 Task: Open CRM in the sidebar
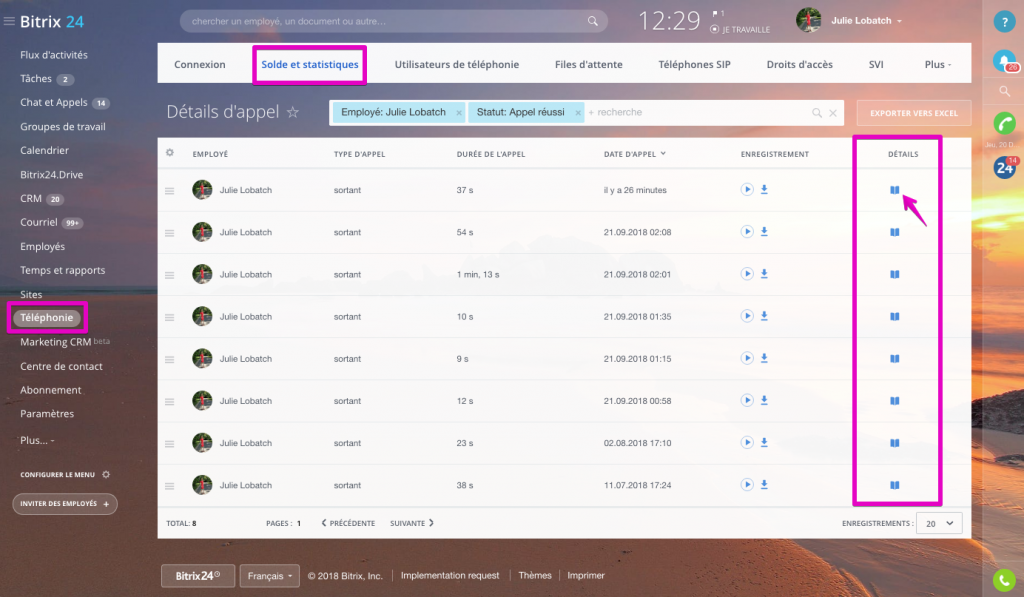(31, 198)
